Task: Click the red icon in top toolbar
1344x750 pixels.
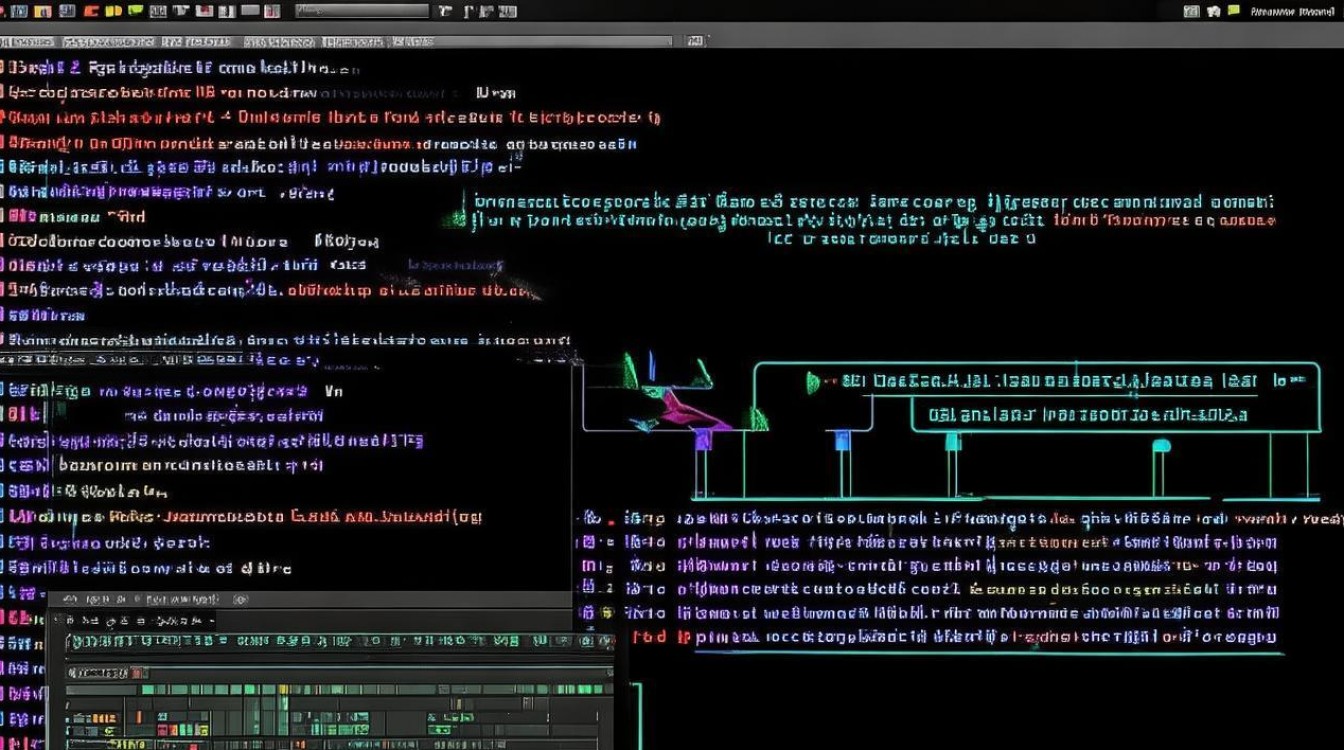Action: (91, 11)
